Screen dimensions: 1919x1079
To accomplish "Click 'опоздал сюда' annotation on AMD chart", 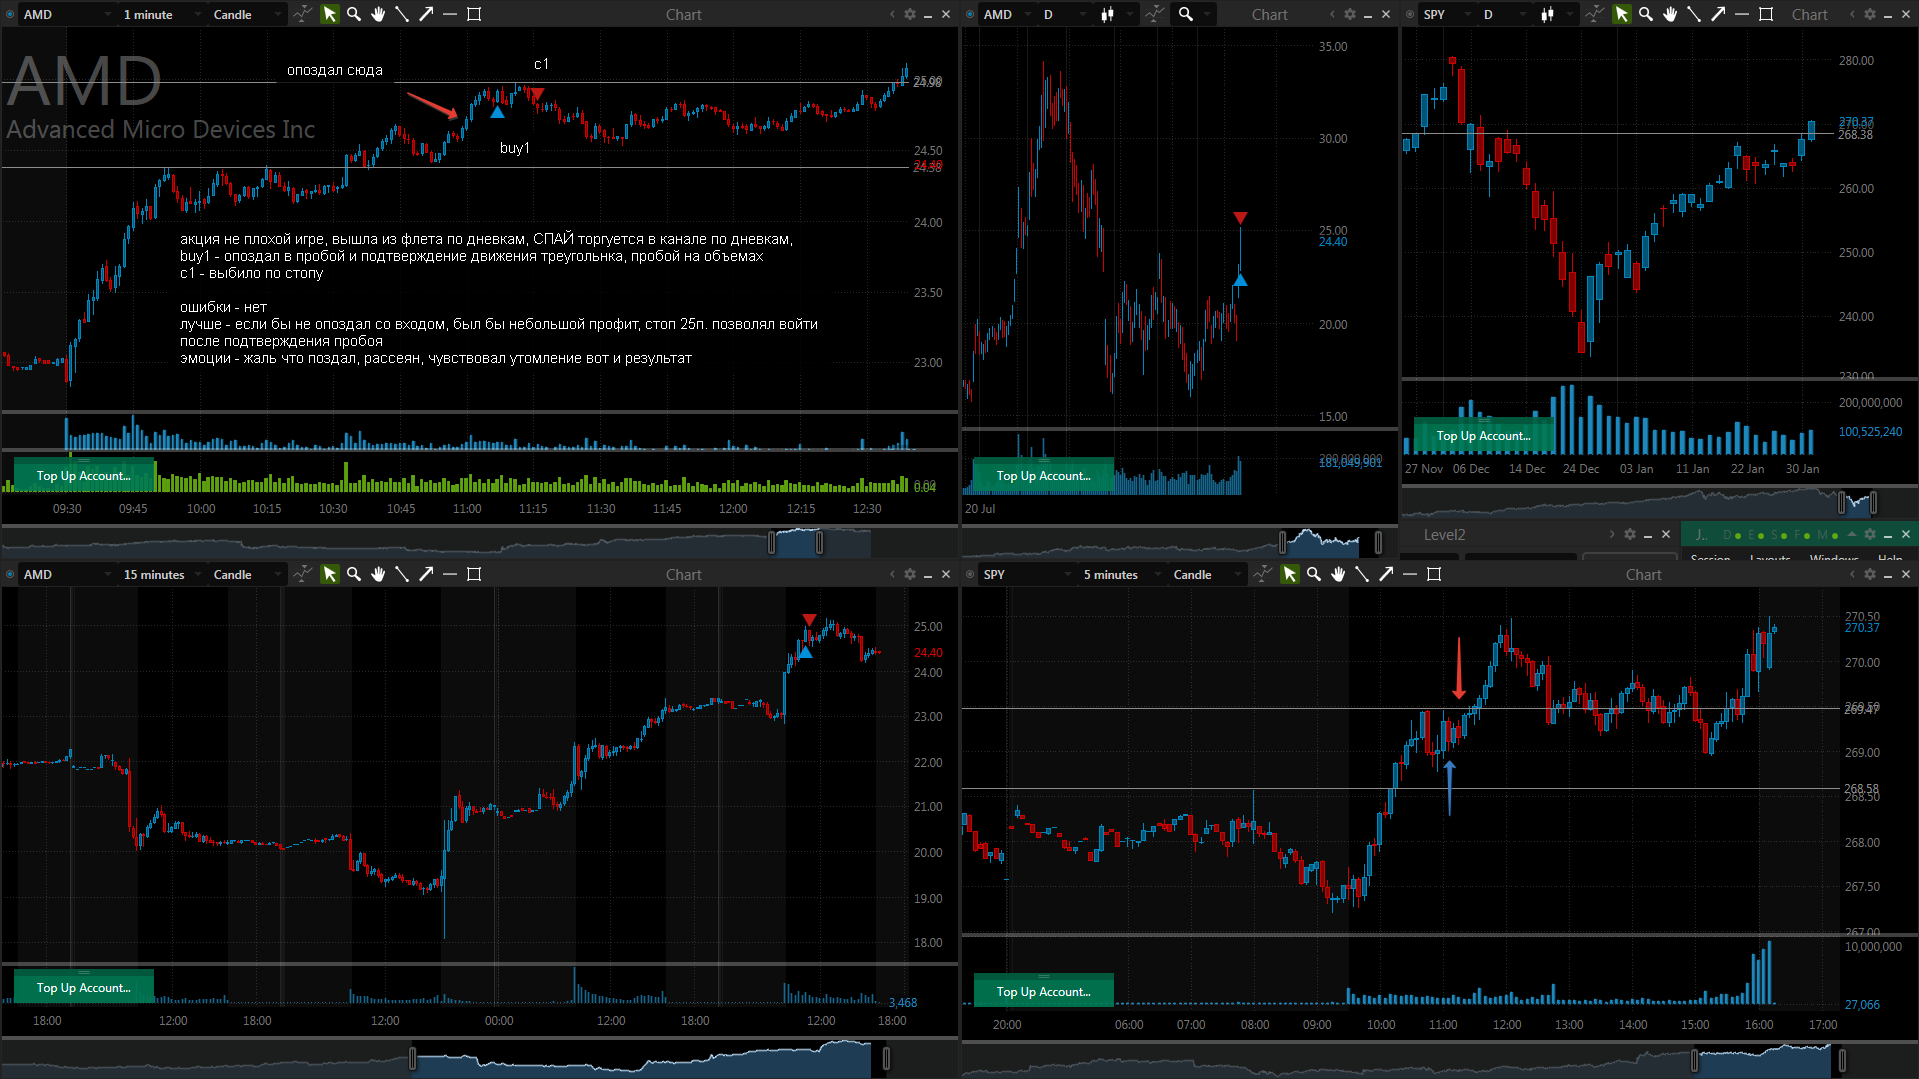I will [335, 70].
